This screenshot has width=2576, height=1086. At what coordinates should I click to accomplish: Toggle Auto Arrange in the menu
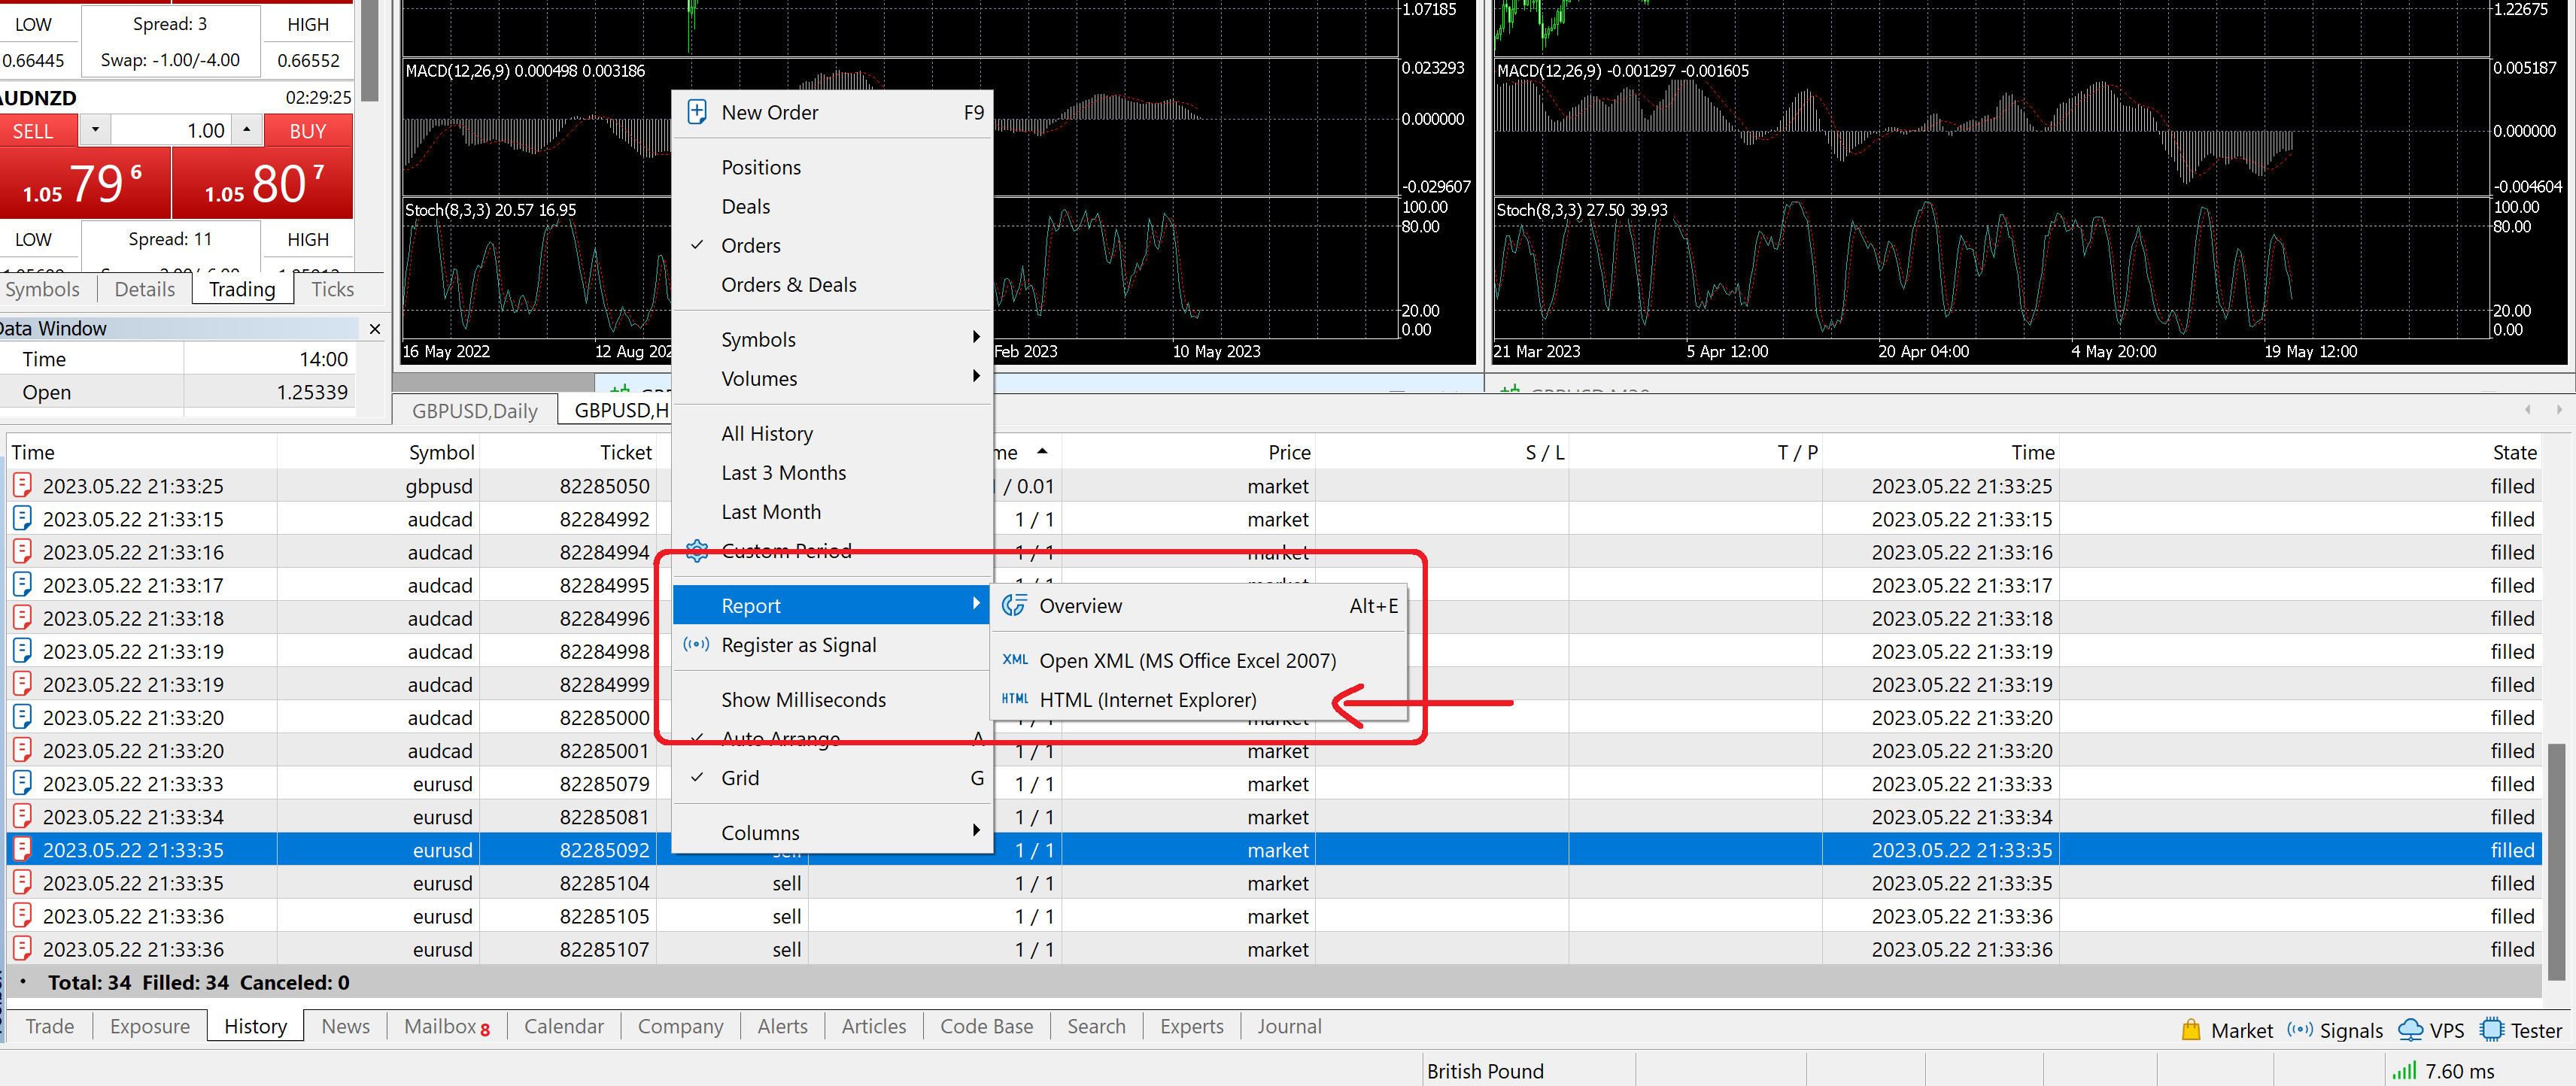point(781,738)
